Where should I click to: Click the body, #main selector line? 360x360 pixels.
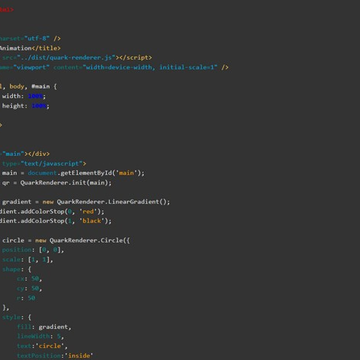tap(29, 87)
